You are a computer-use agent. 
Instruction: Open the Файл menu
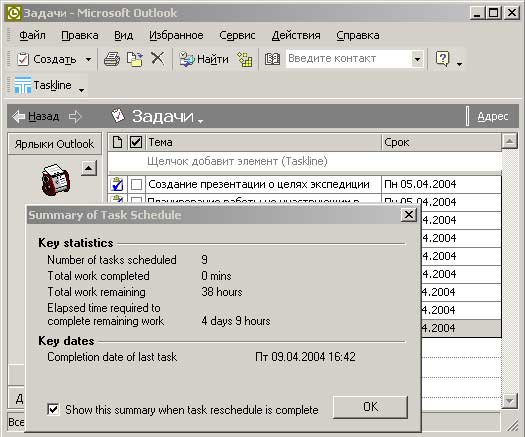pos(32,35)
